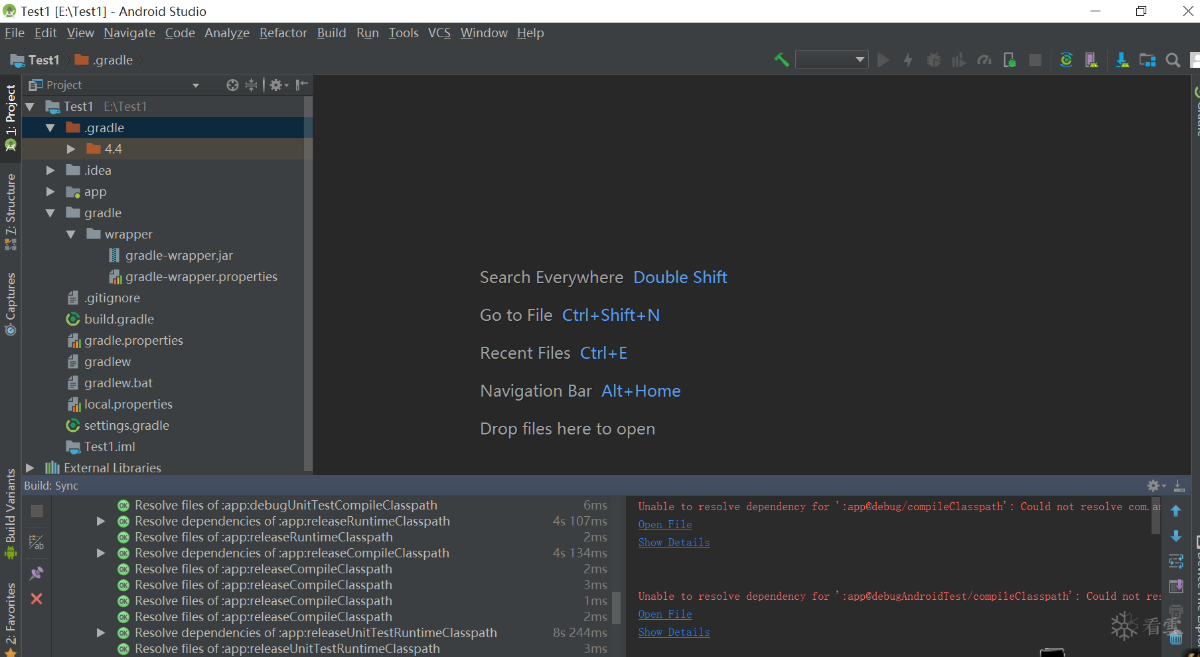Toggle soft wraps in build output
1200x657 pixels.
[1176, 561]
